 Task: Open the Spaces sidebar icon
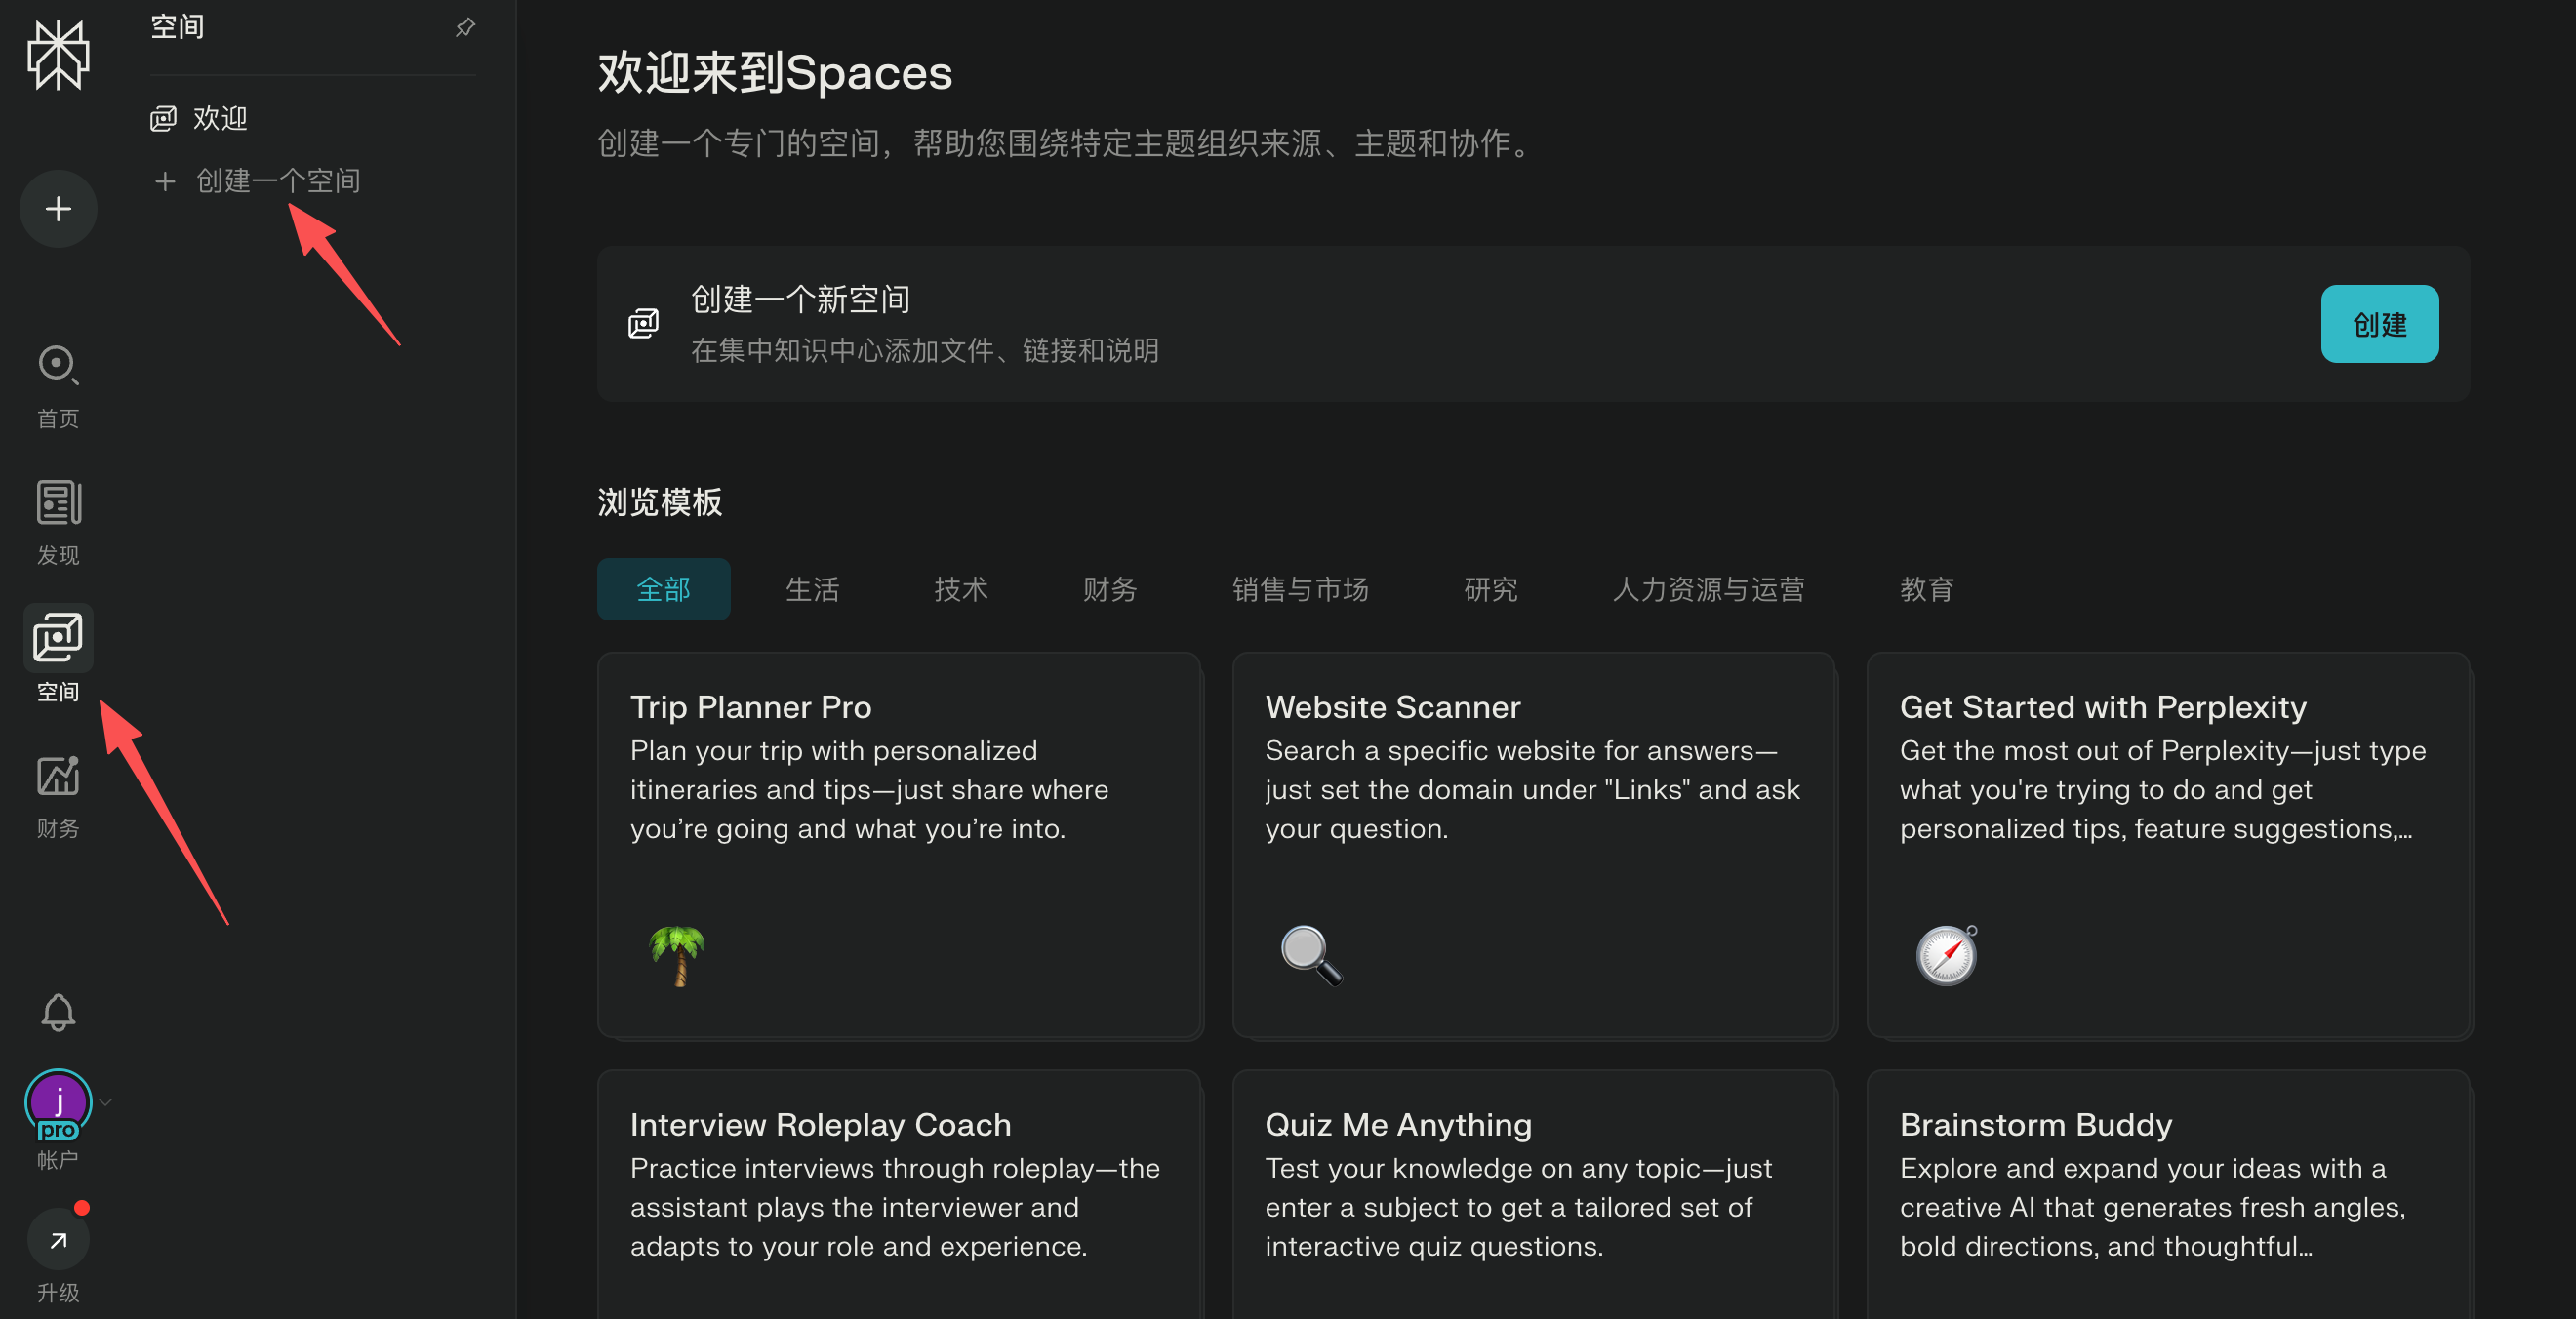click(58, 638)
